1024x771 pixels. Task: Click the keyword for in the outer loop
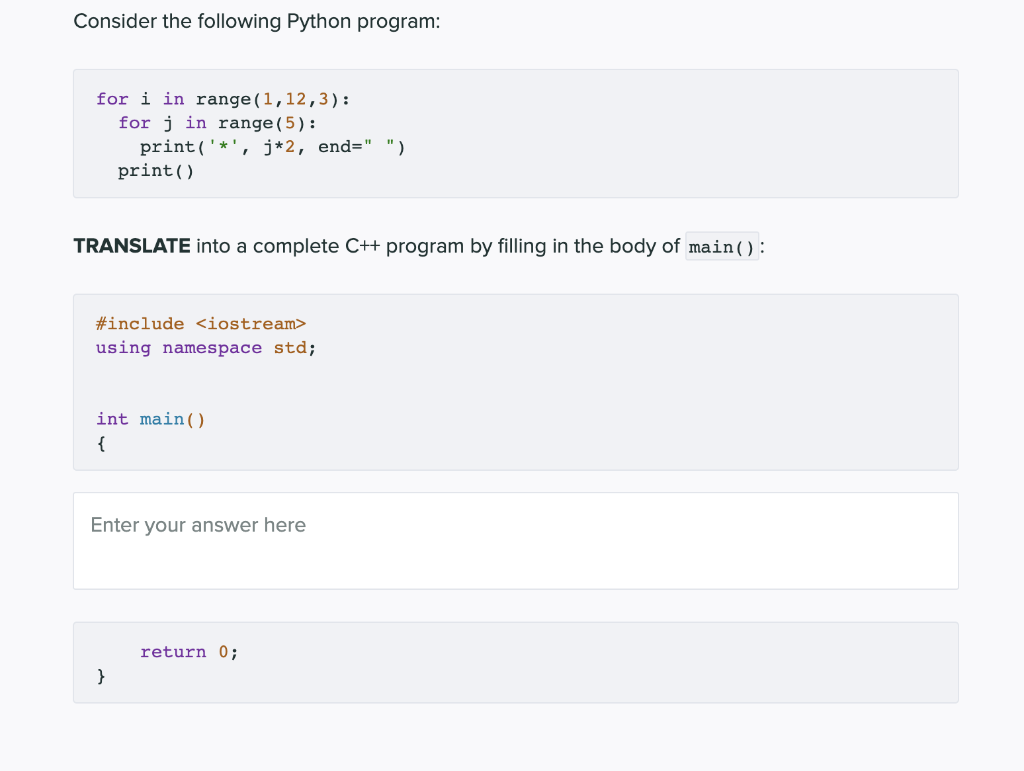coord(112,99)
